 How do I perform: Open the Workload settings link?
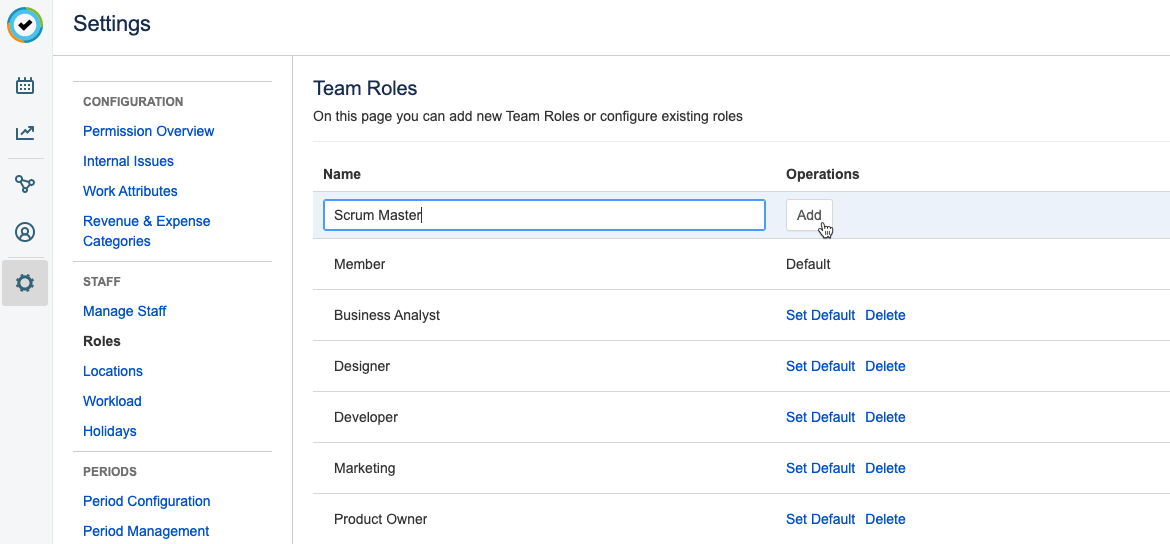pyautogui.click(x=112, y=401)
